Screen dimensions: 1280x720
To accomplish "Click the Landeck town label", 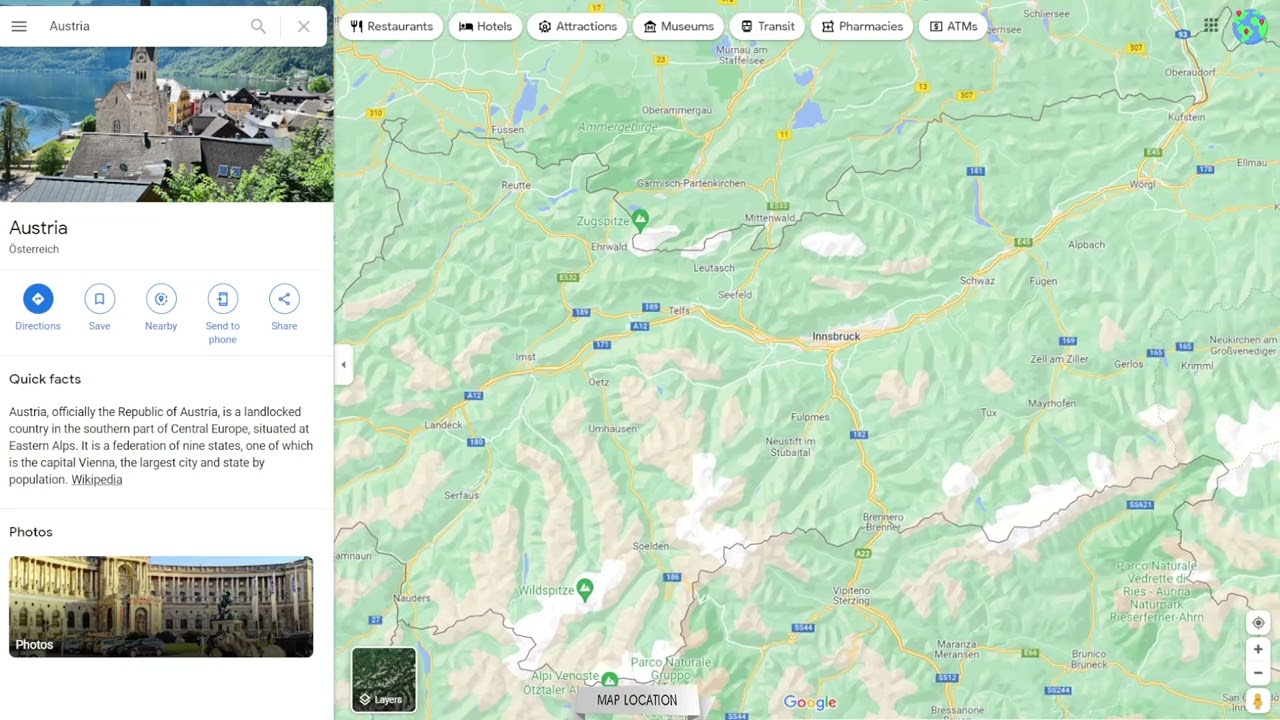I will [x=444, y=425].
